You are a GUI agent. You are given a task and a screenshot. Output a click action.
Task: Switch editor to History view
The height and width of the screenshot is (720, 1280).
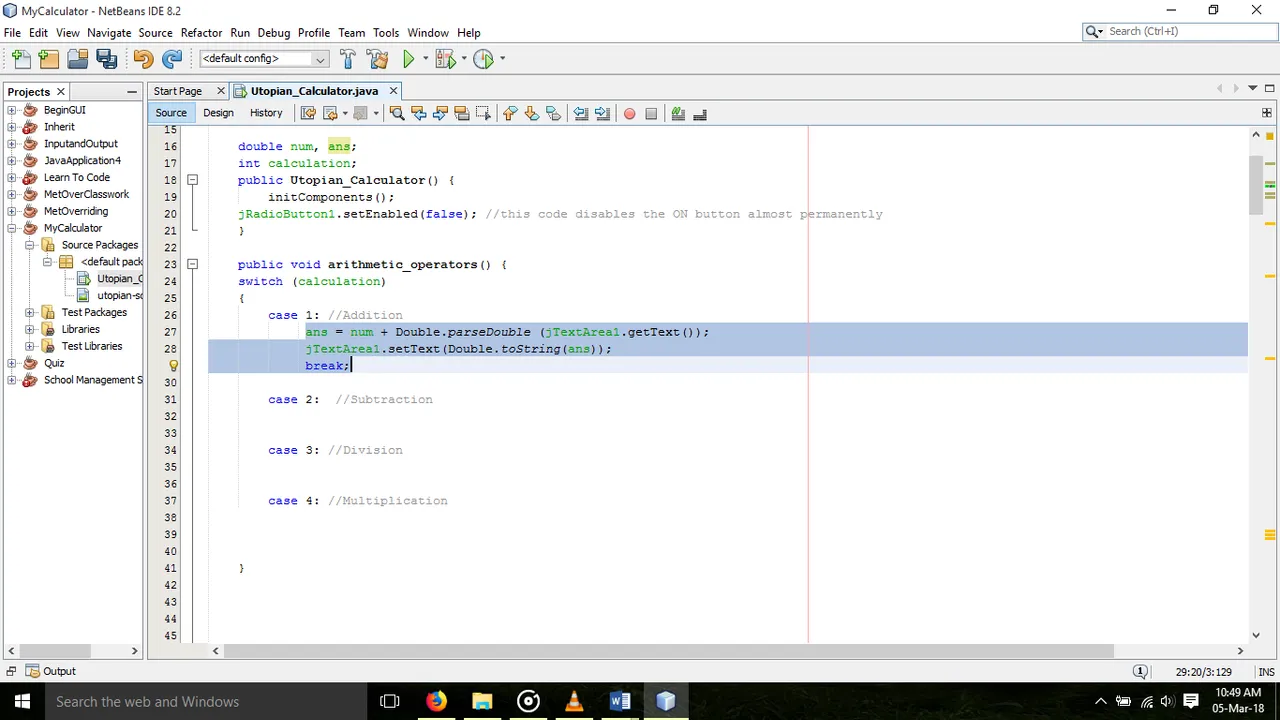pos(266,113)
